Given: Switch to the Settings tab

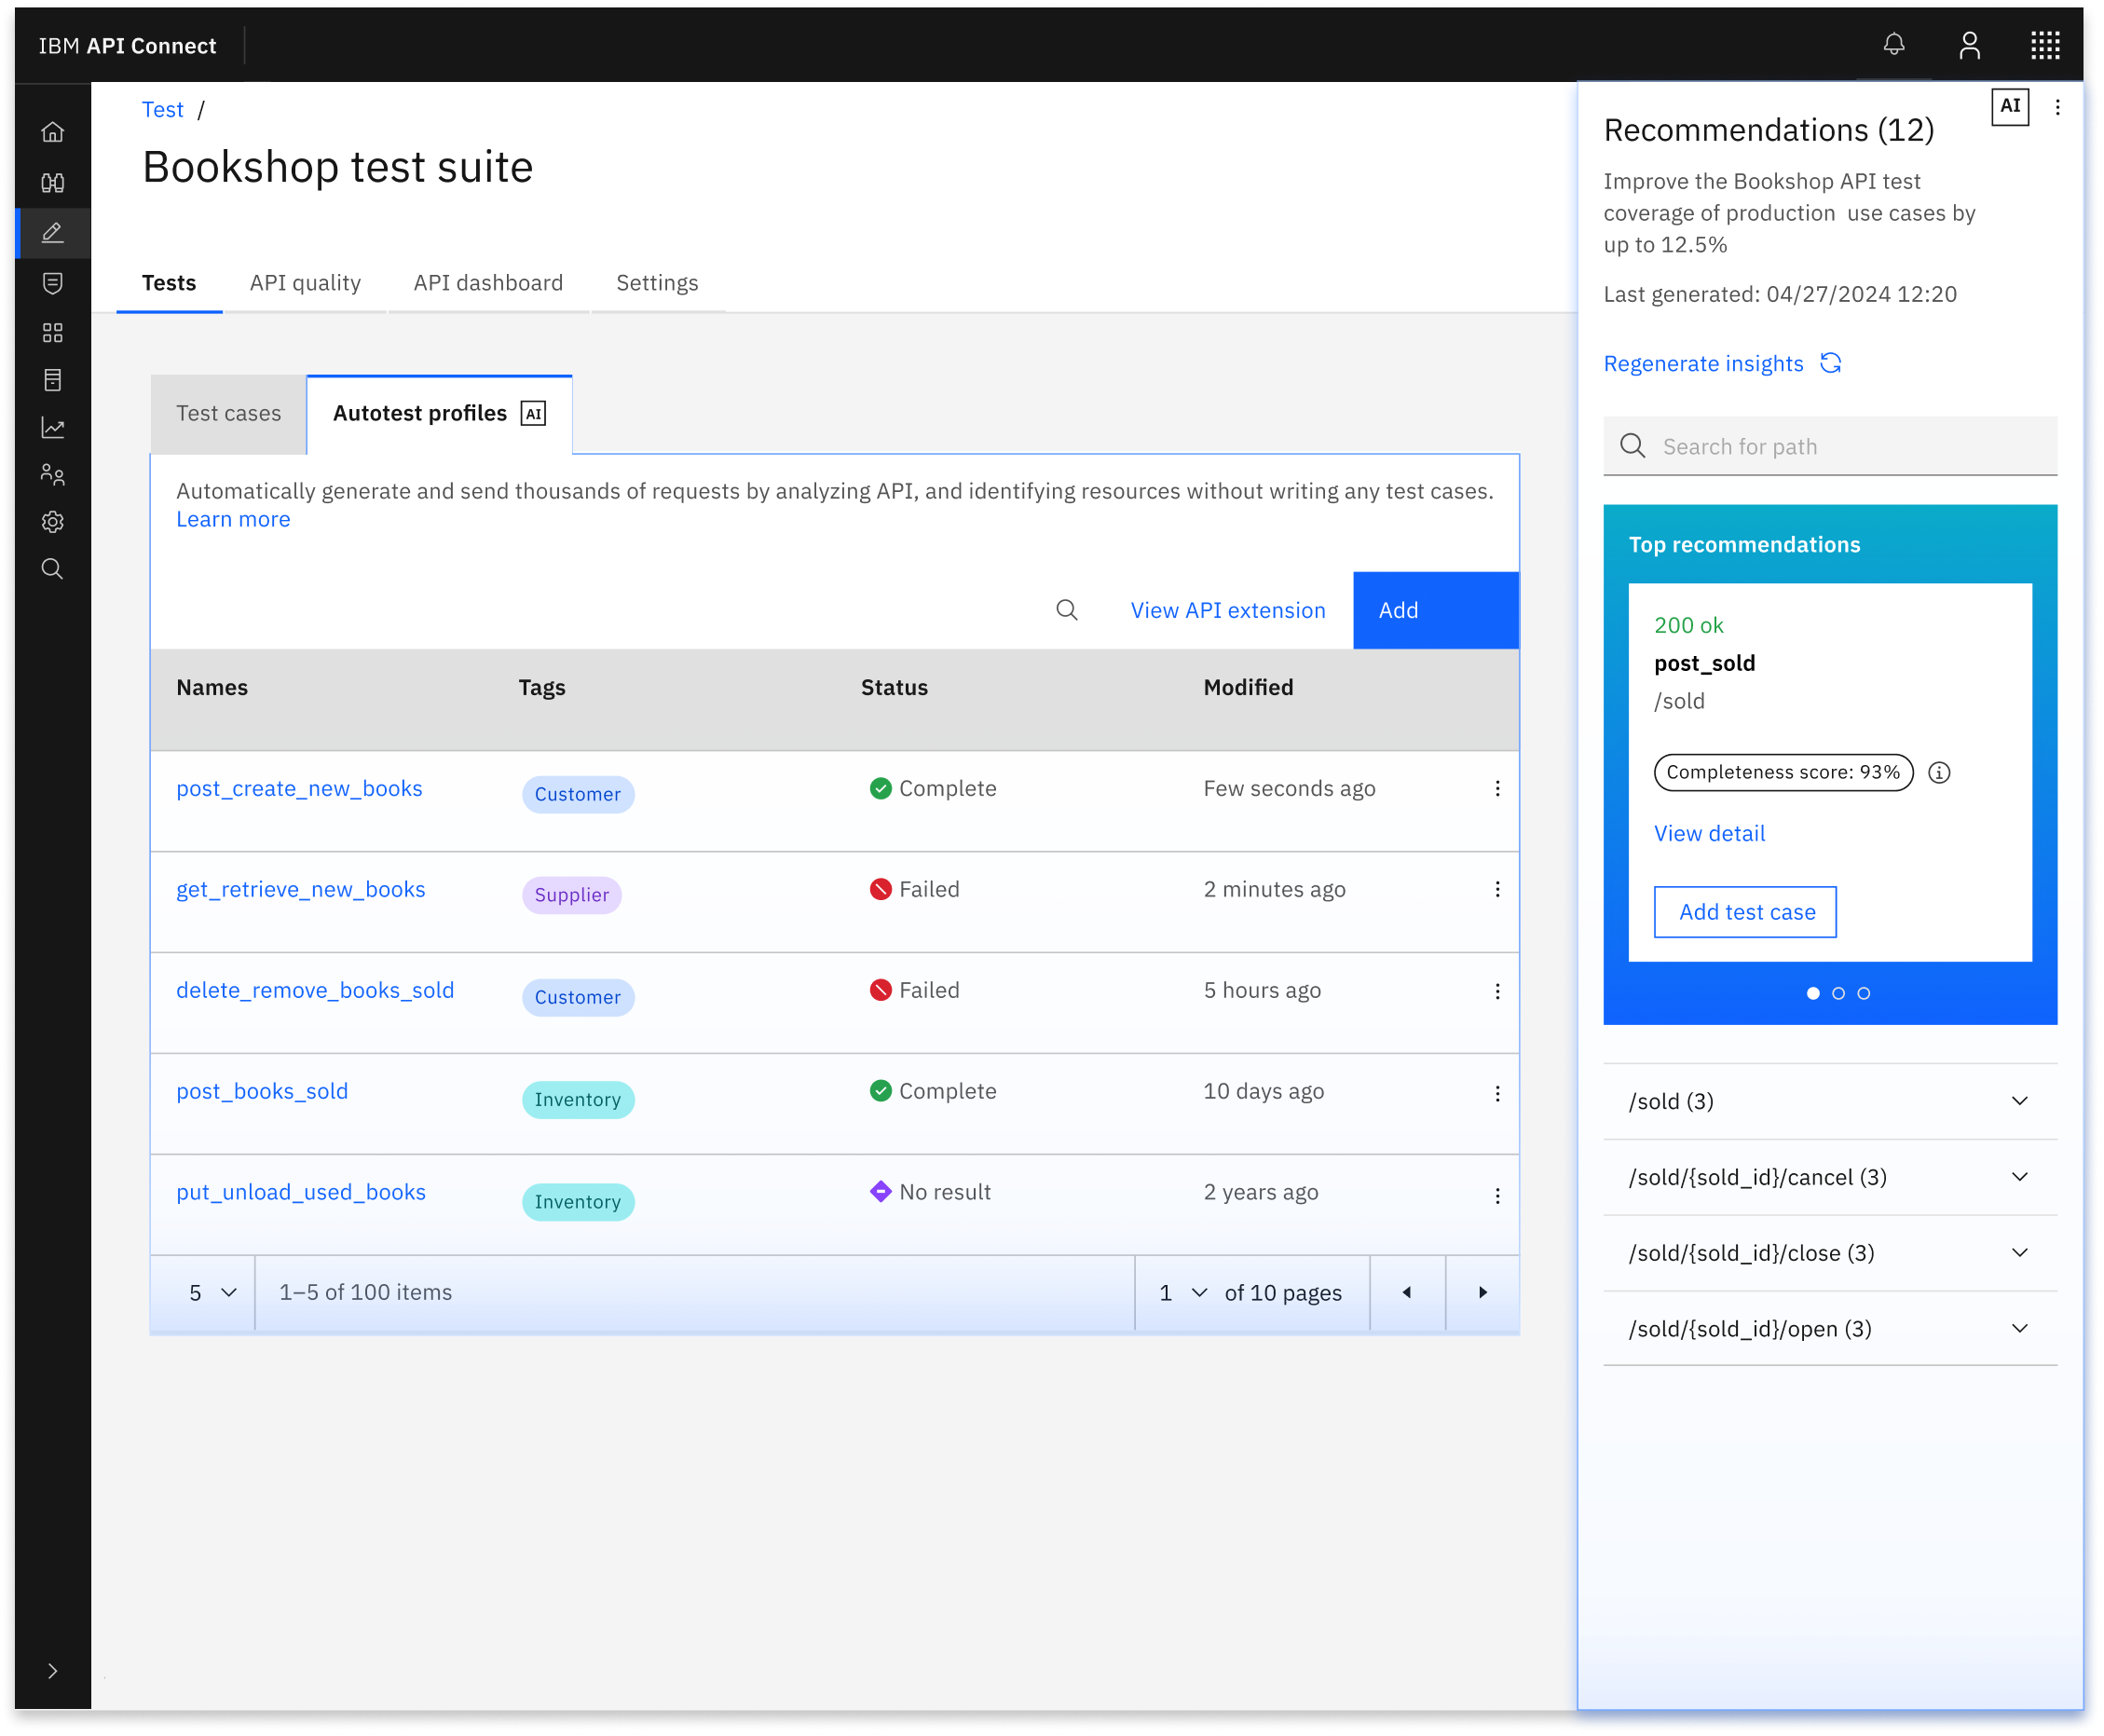Looking at the screenshot, I should pos(657,283).
